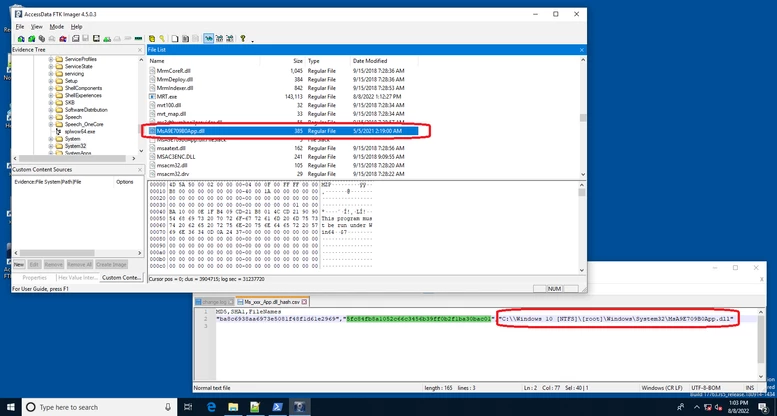The height and width of the screenshot is (416, 777).
Task: Expand the System32 tree node
Action: point(51,146)
